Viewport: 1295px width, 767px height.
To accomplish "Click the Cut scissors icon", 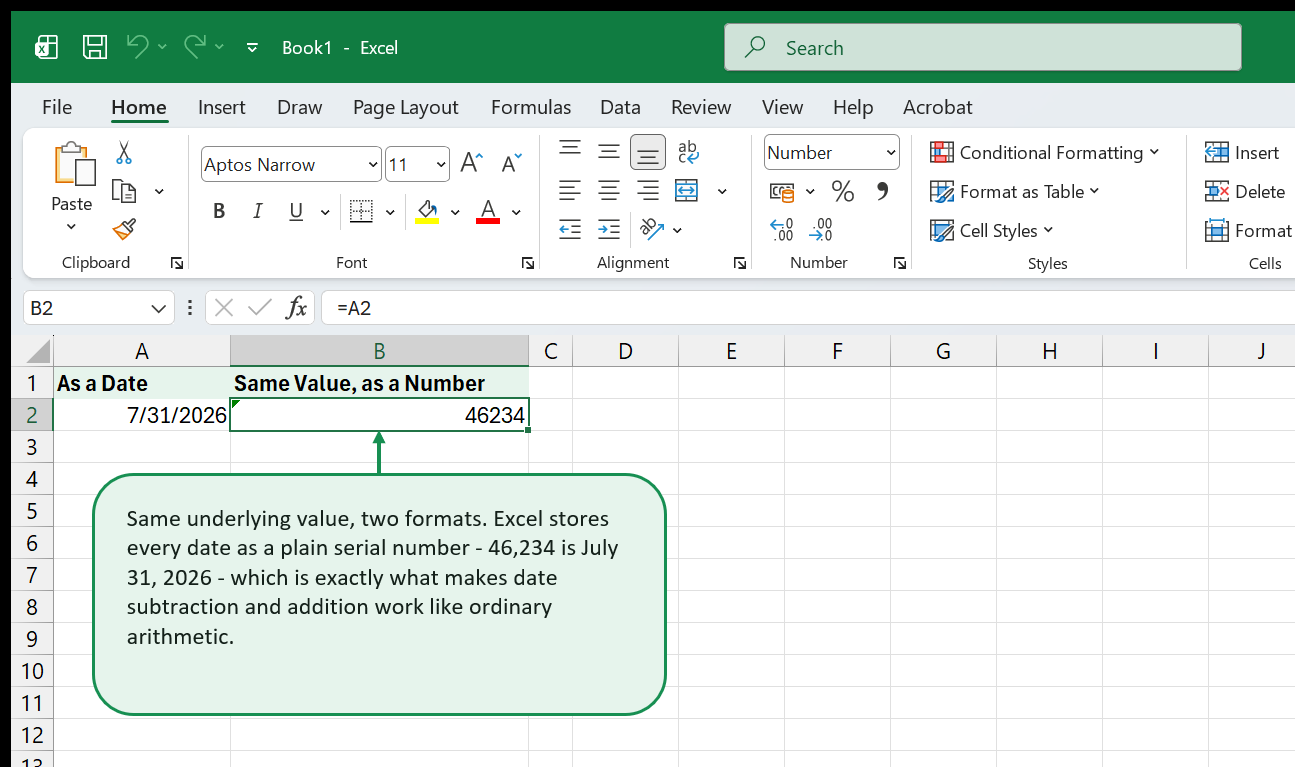I will click(124, 153).
